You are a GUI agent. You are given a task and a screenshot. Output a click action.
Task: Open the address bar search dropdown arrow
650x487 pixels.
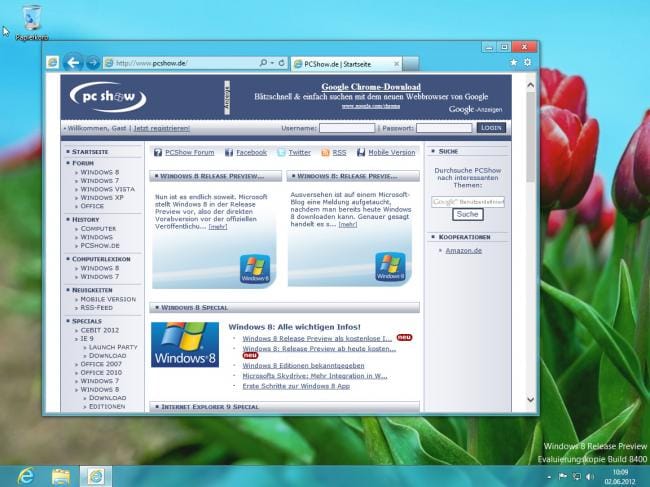point(272,63)
